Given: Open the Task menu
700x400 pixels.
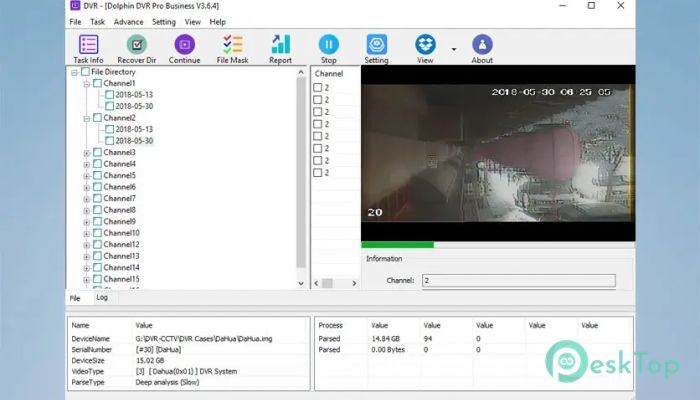Looking at the screenshot, I should [97, 22].
